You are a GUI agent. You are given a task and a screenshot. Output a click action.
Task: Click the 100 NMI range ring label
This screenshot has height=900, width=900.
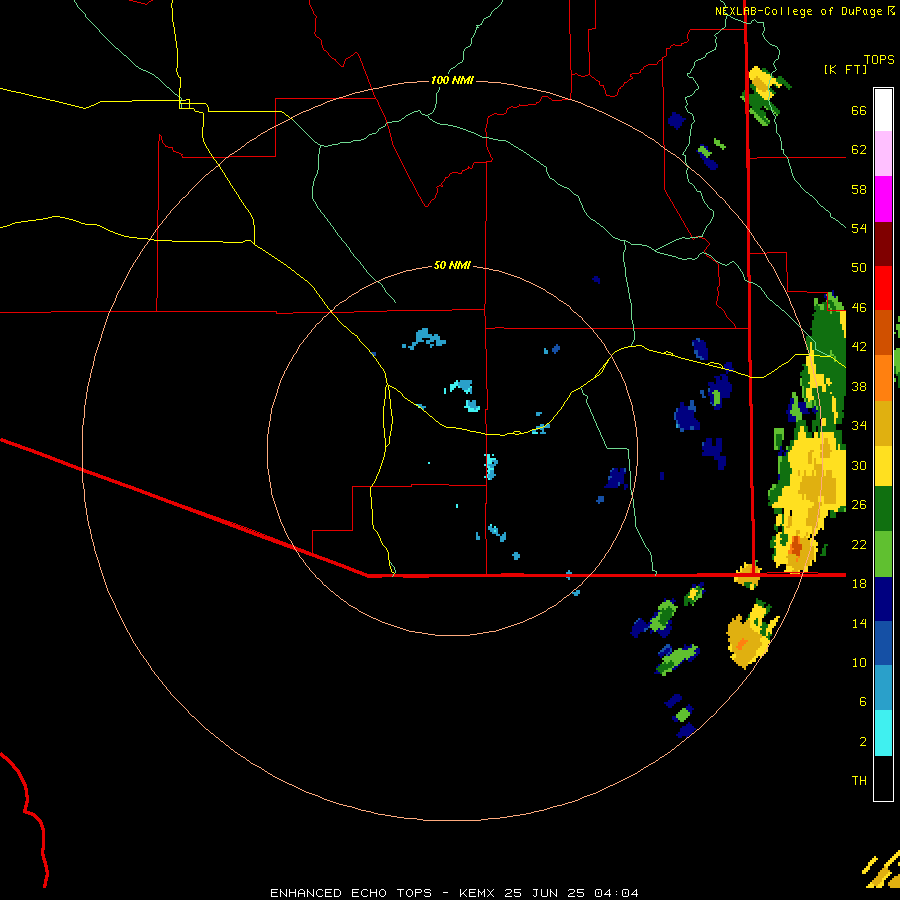coord(452,80)
